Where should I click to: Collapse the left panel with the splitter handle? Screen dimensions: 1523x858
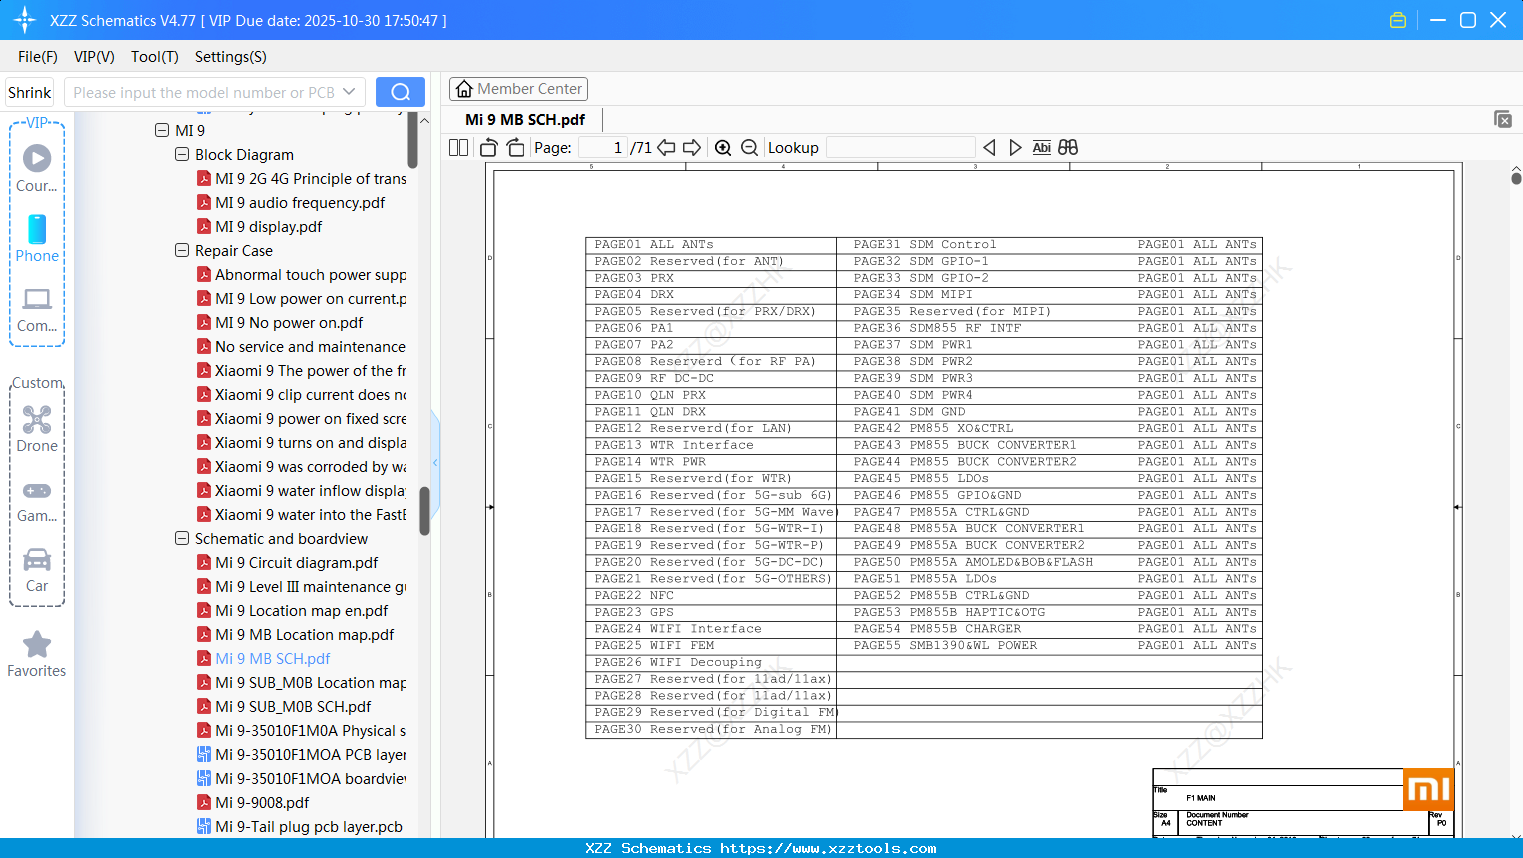tap(435, 462)
